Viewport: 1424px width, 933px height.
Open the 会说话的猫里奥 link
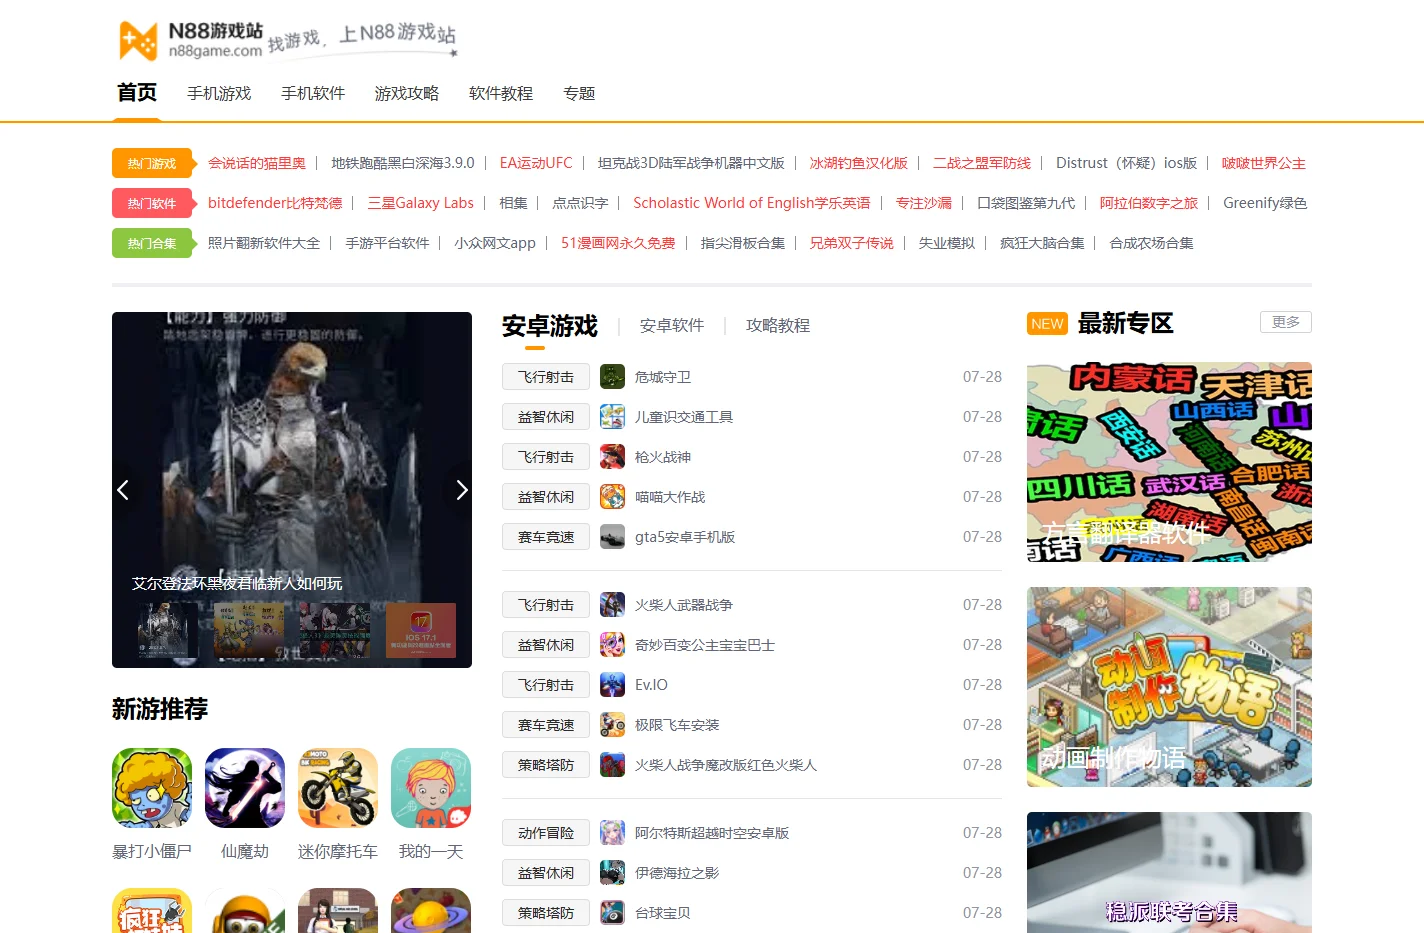(257, 163)
